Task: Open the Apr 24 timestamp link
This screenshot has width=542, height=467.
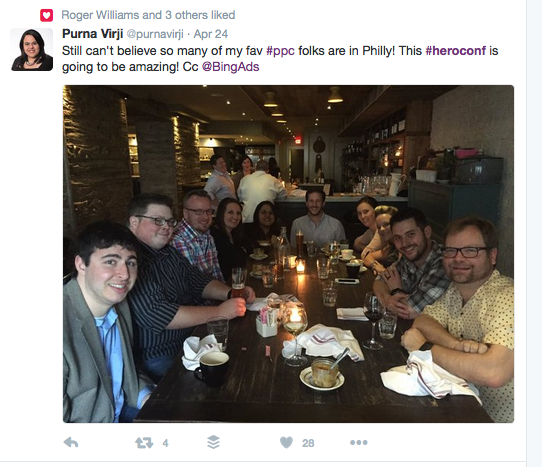Action: [x=211, y=34]
